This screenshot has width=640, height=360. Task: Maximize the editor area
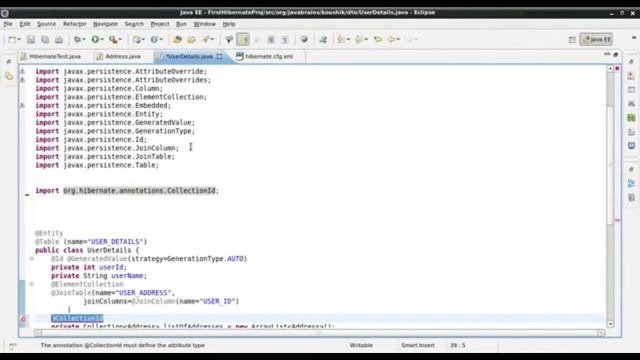click(616, 54)
